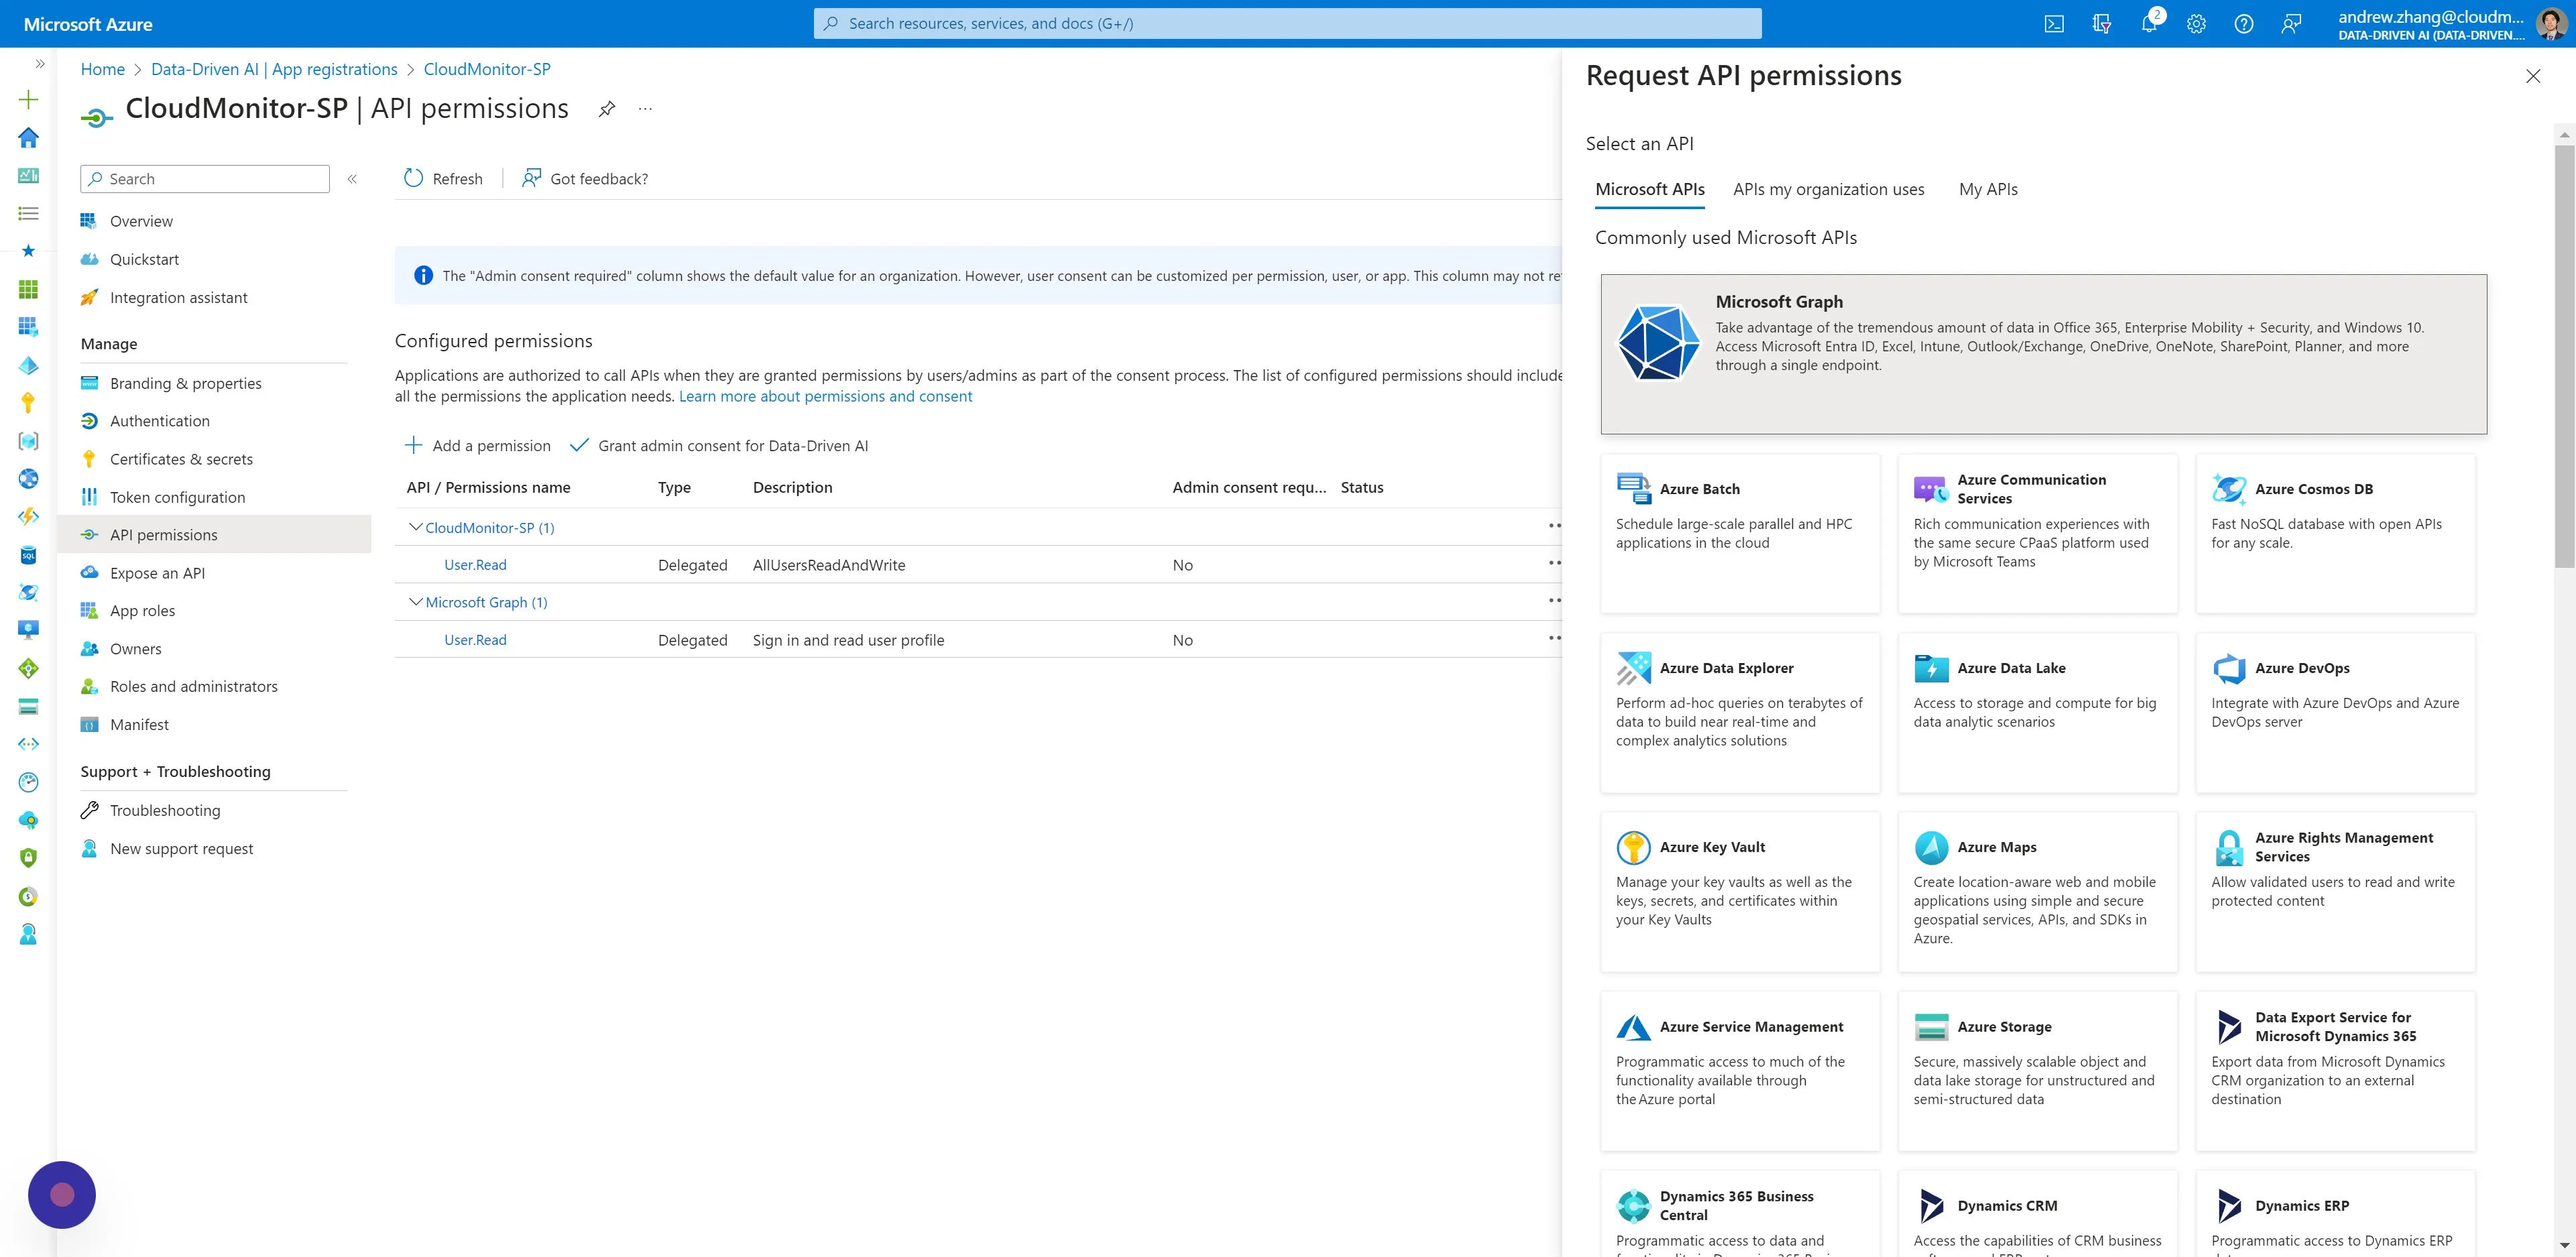Screen dimensions: 2576x1257
Task: Open the User.Read permission under Microsoft Graph
Action: click(475, 640)
